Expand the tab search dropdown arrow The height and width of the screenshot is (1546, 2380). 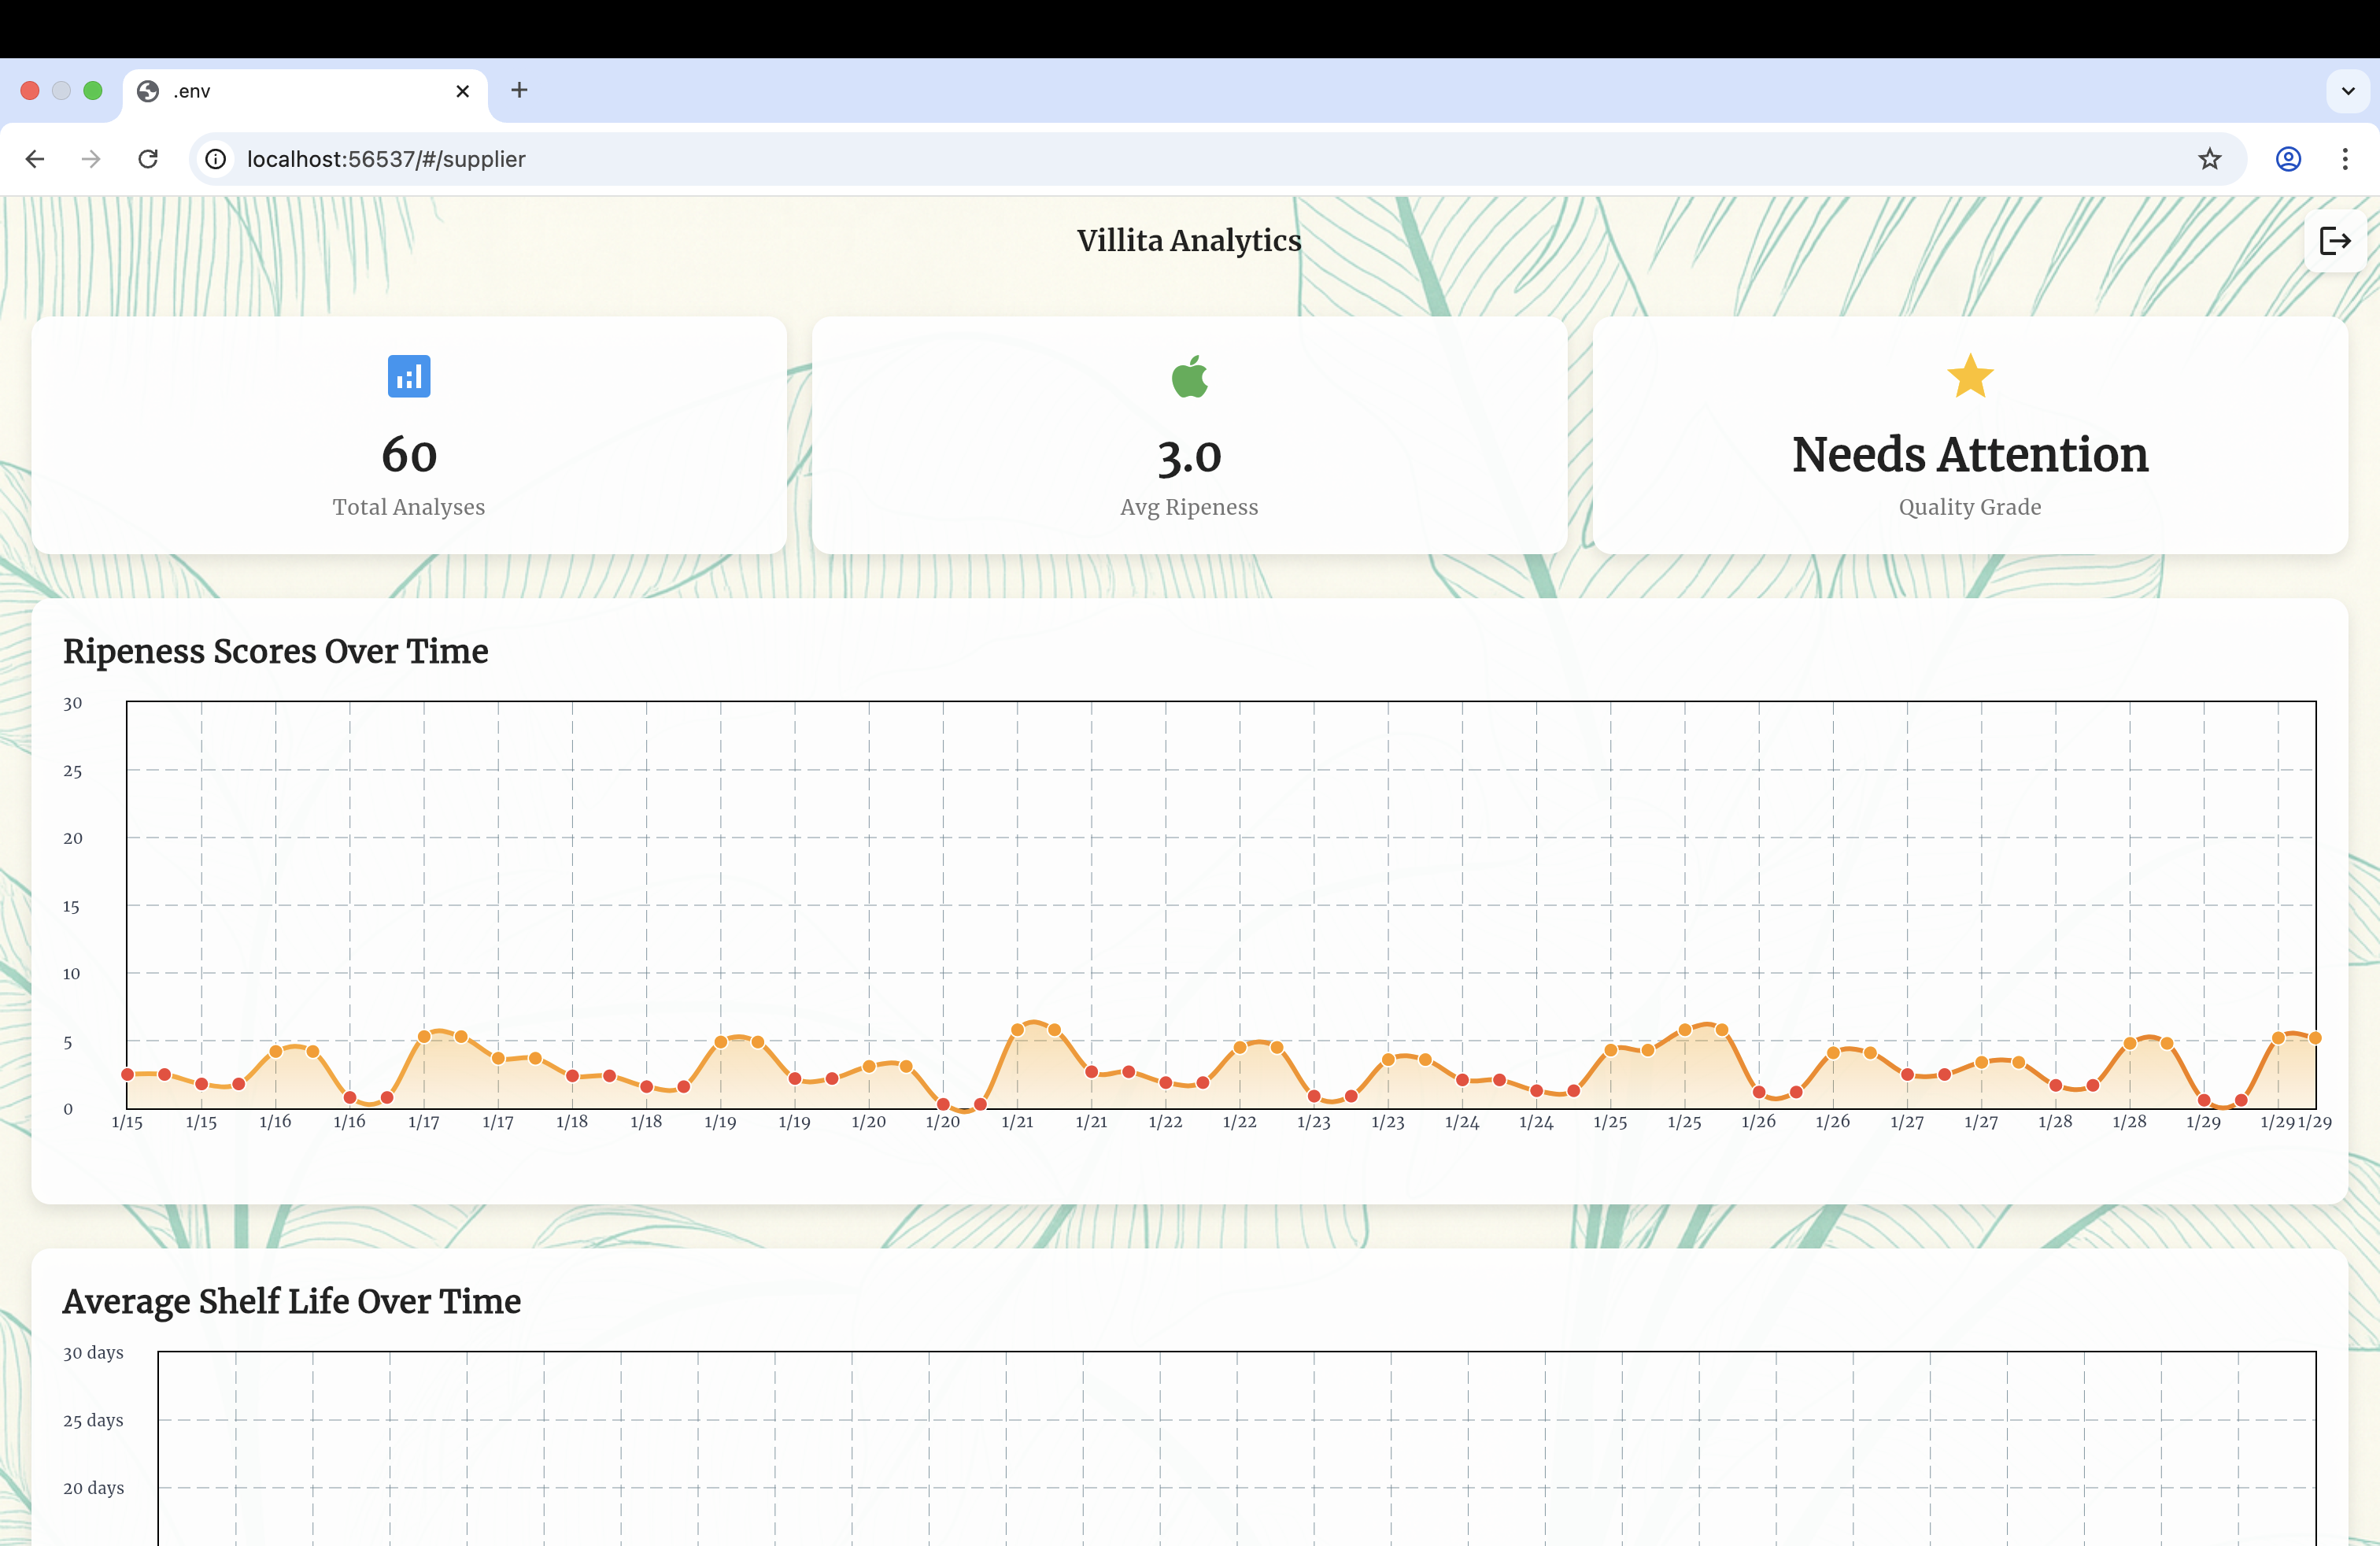point(2348,91)
